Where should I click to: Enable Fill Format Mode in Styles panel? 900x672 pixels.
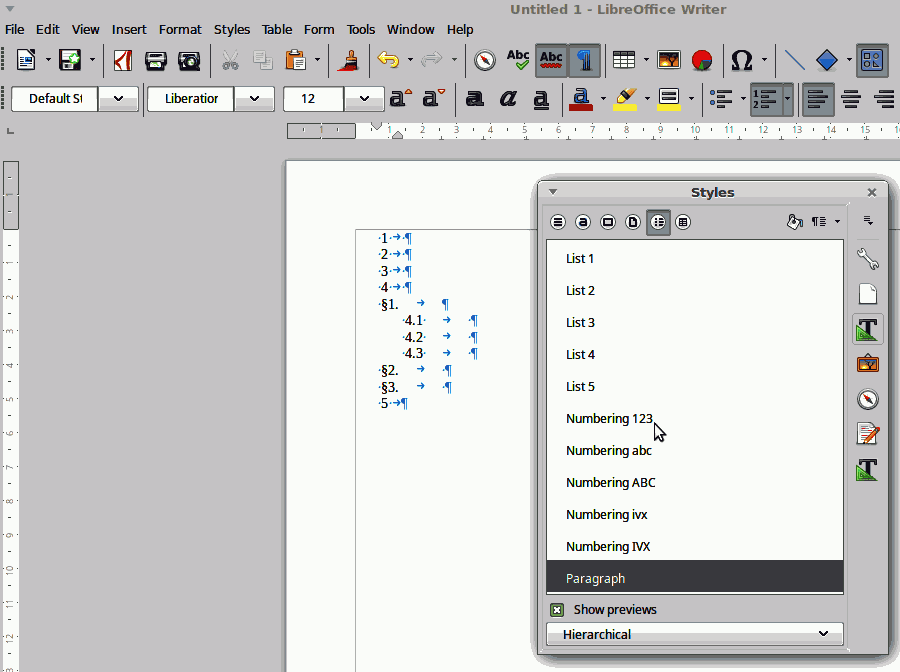pyautogui.click(x=795, y=221)
